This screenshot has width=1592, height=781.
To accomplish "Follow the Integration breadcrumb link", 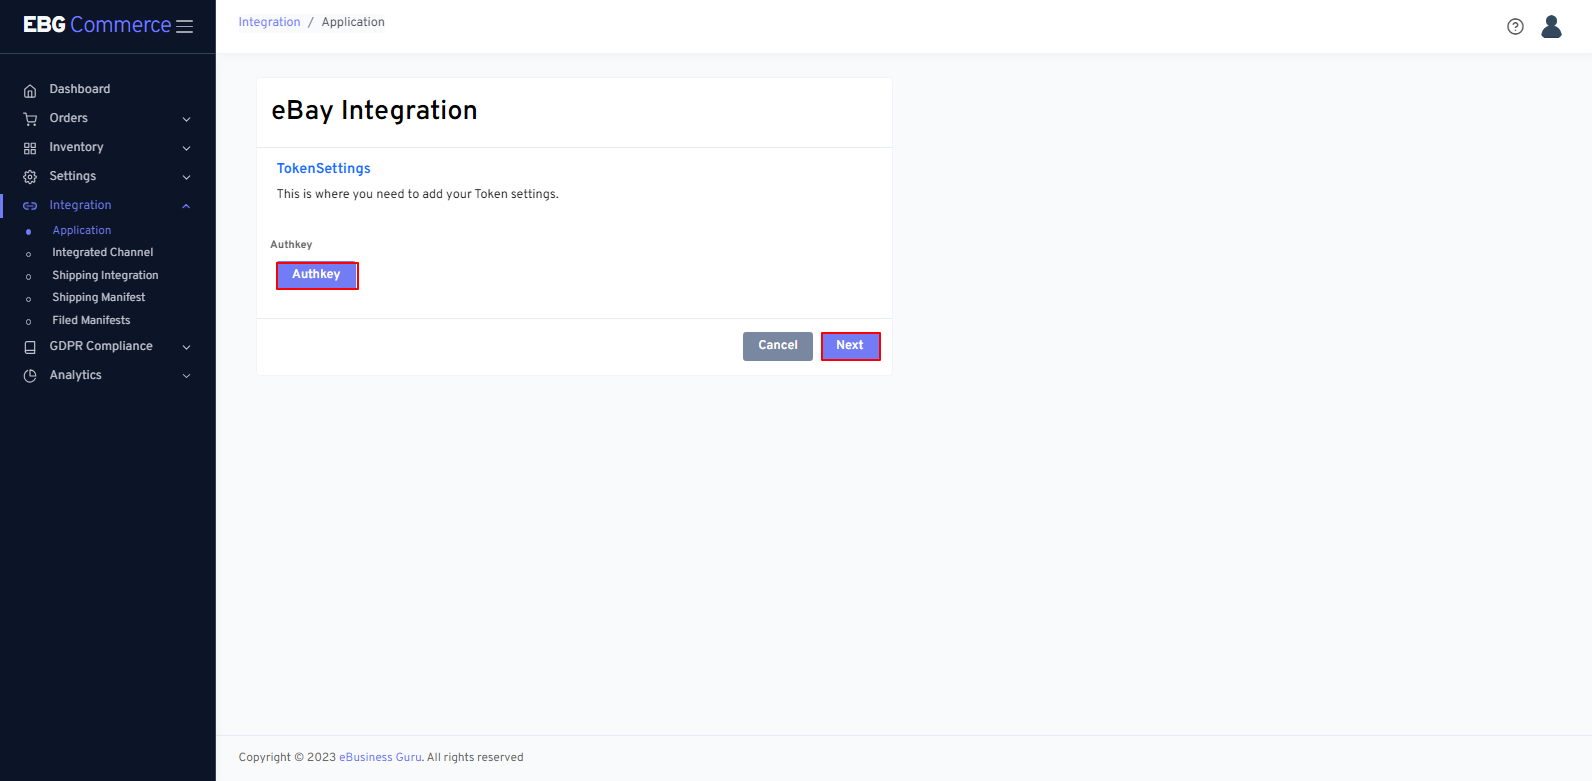I will pyautogui.click(x=269, y=22).
